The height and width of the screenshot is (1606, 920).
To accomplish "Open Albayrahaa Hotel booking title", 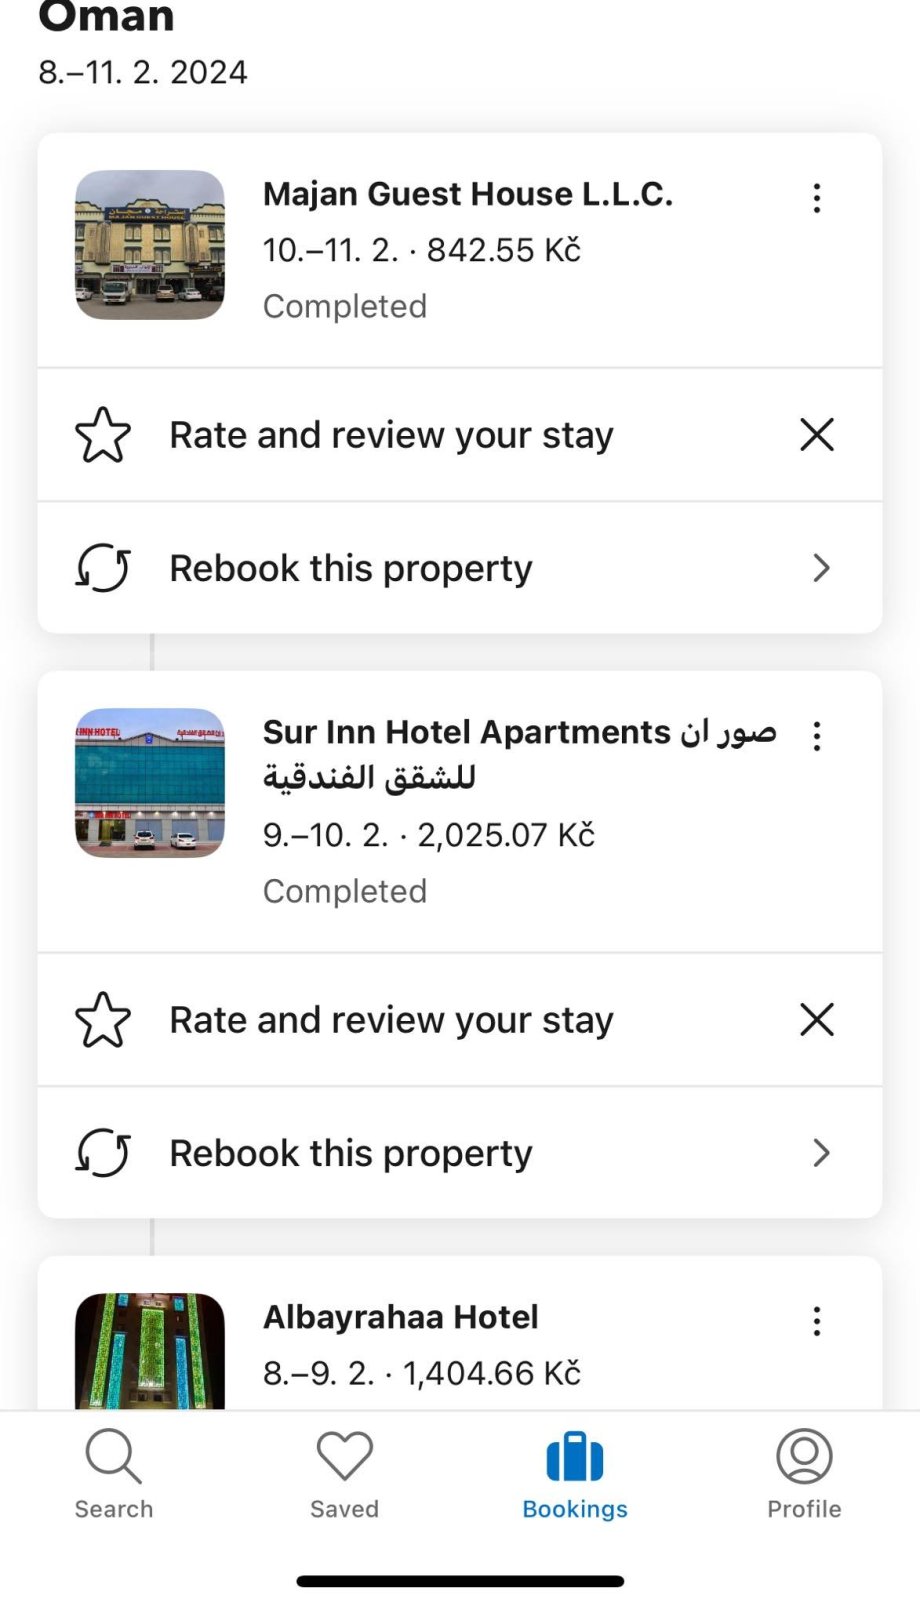I will 401,1317.
